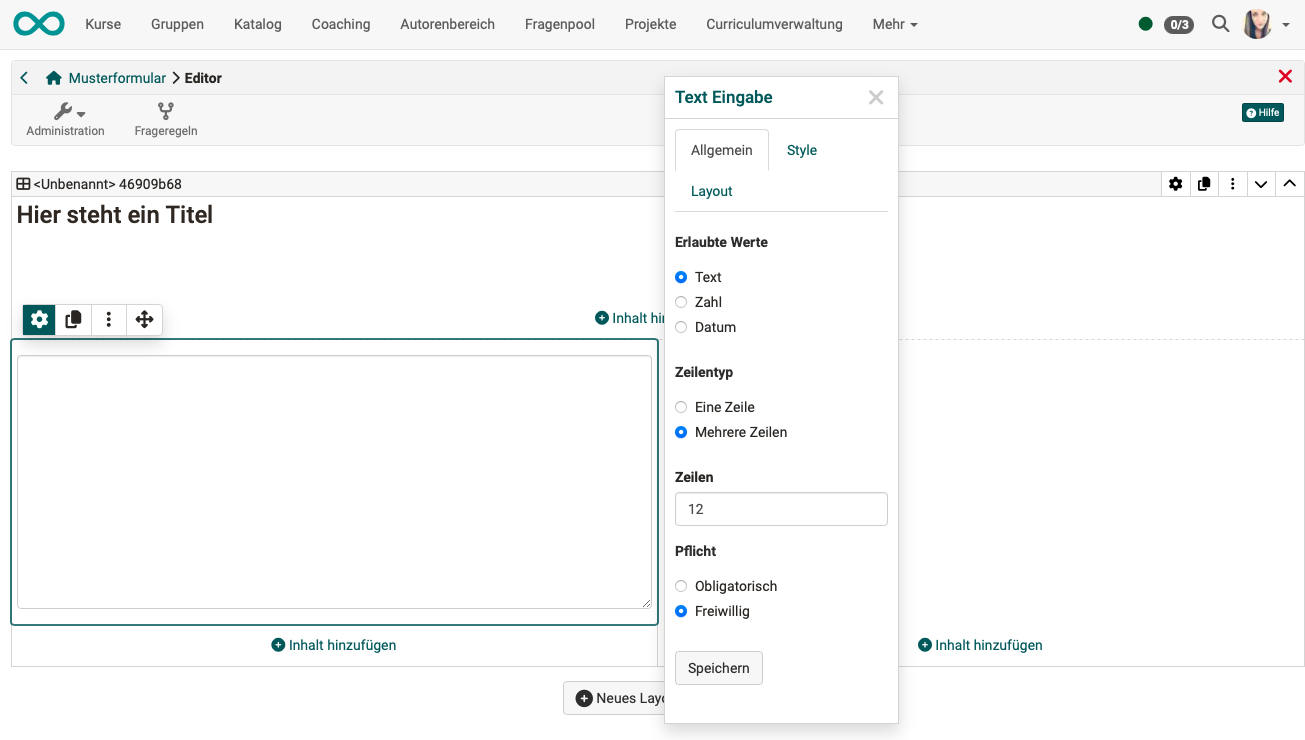Set field to Obligatorisch
1305x740 pixels.
tap(681, 586)
